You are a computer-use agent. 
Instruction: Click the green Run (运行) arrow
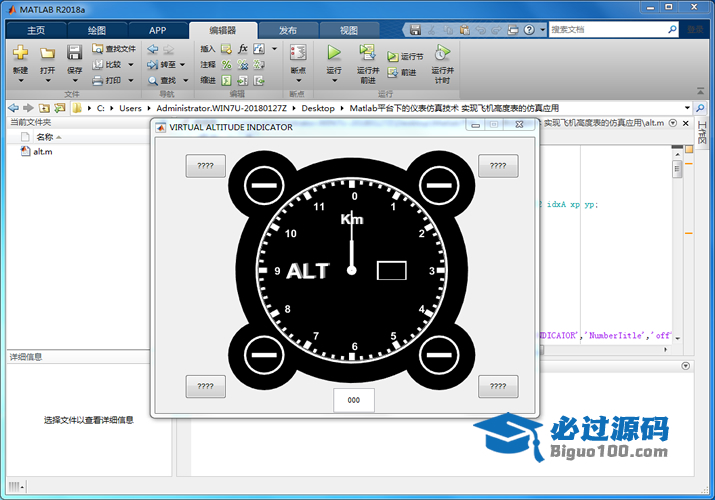coord(334,52)
